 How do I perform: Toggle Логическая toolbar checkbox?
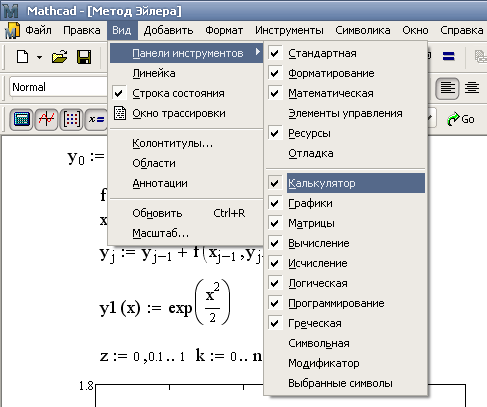point(346,283)
